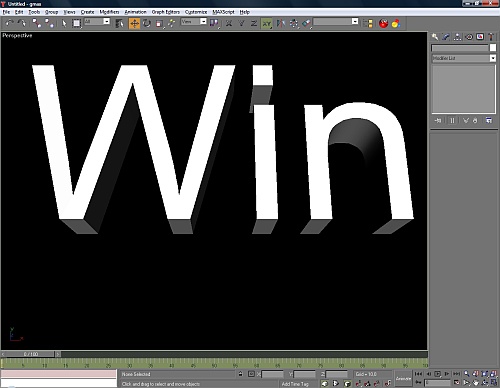Open the Group menu

[x=51, y=12]
